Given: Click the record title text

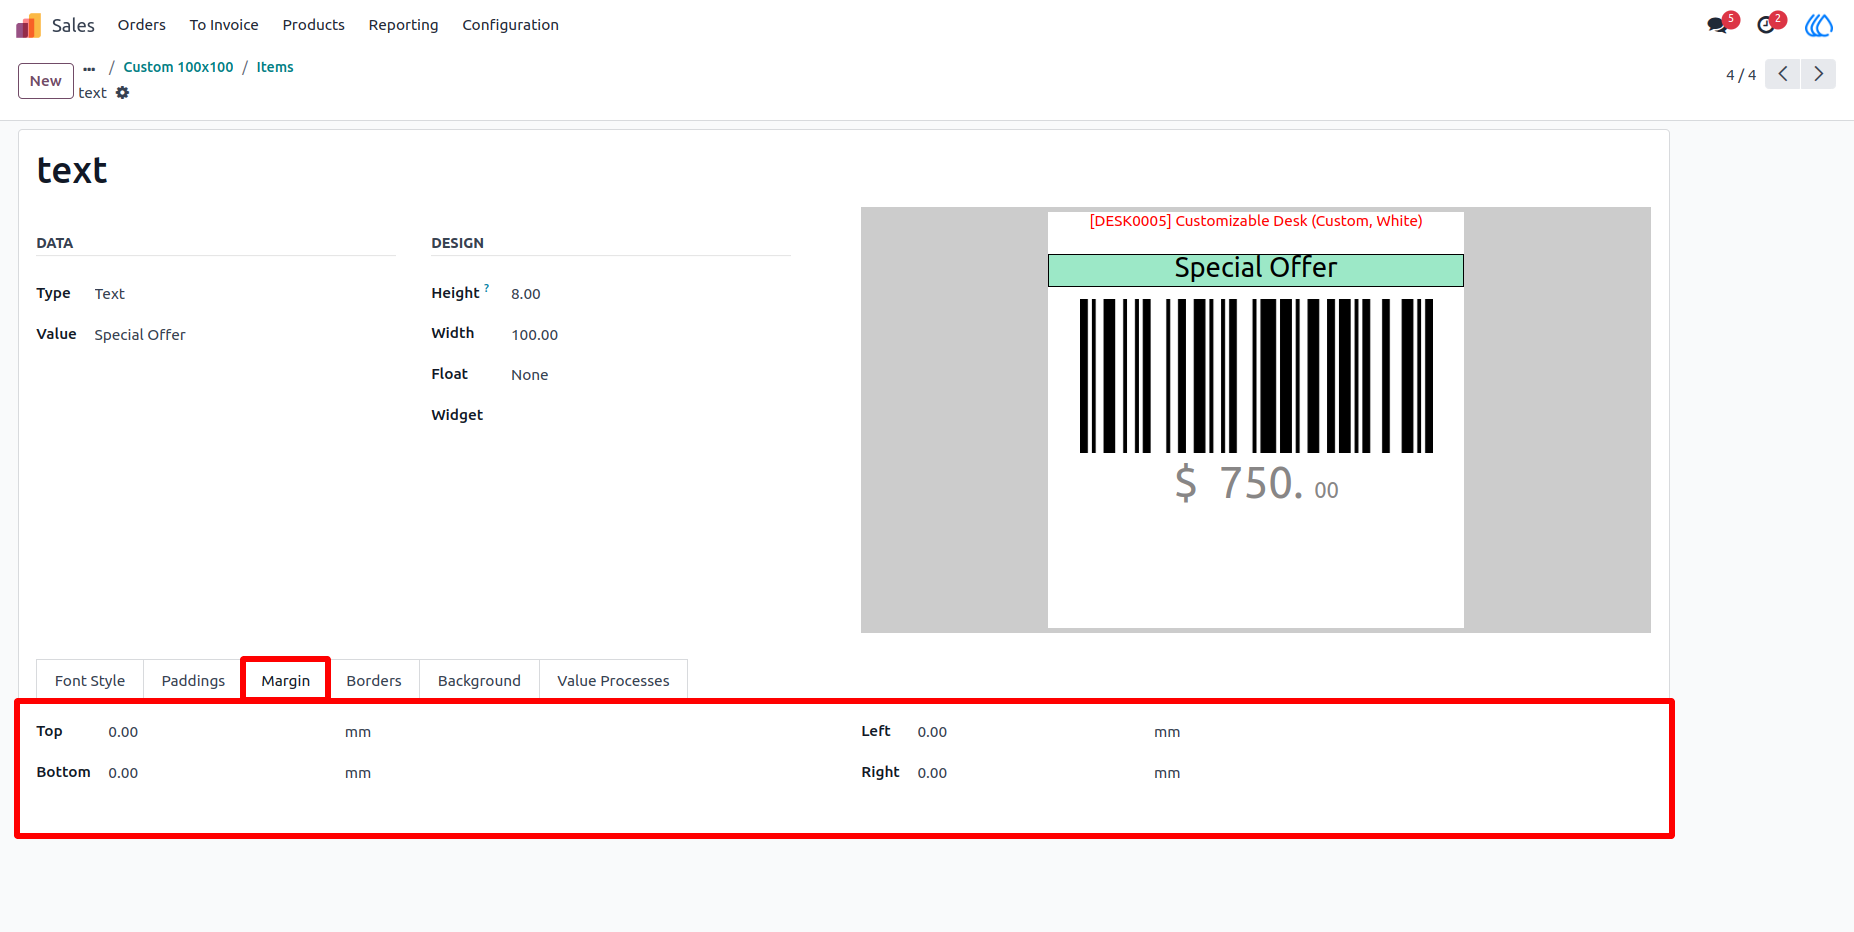Looking at the screenshot, I should pos(72,171).
